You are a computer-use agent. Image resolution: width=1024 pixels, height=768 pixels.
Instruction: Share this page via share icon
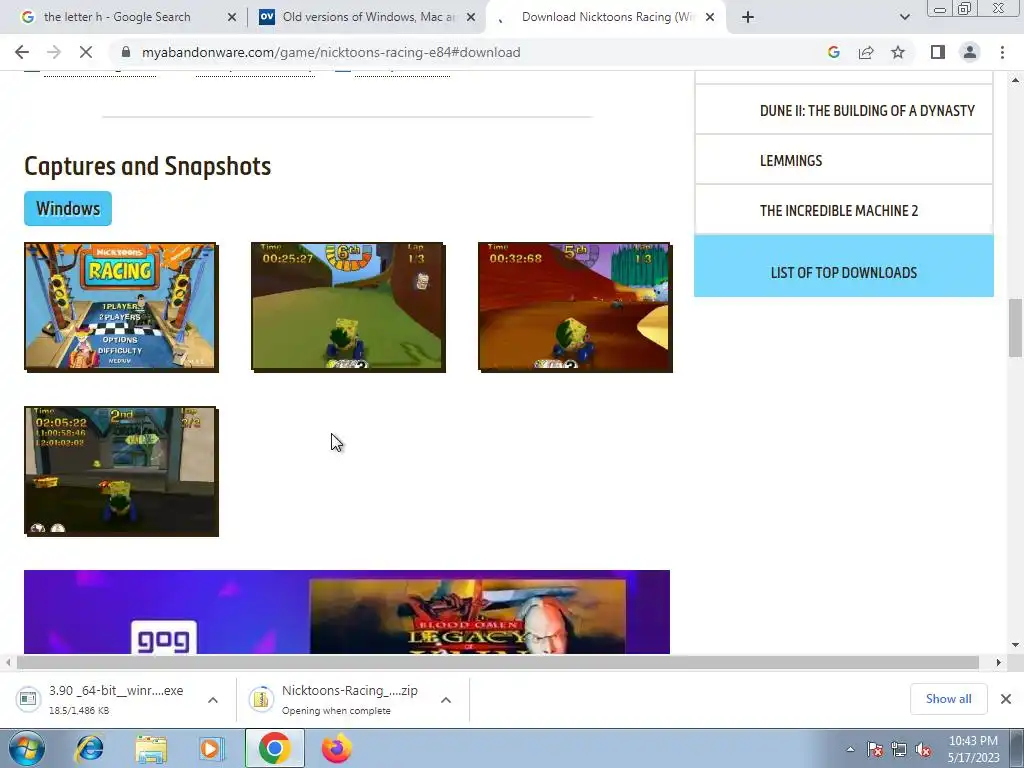(866, 52)
